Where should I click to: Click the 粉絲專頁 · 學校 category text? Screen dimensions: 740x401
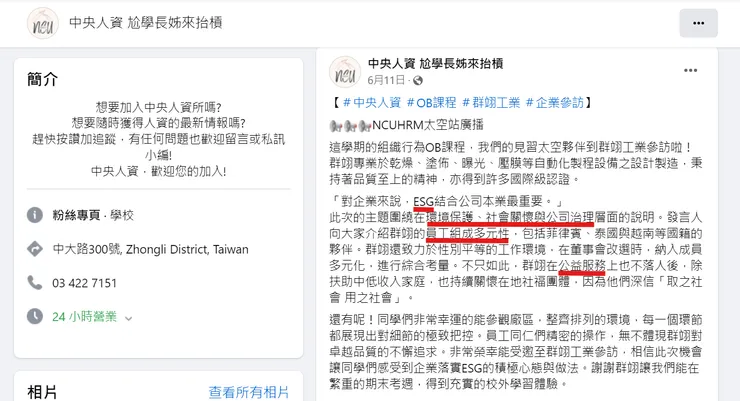click(x=93, y=215)
